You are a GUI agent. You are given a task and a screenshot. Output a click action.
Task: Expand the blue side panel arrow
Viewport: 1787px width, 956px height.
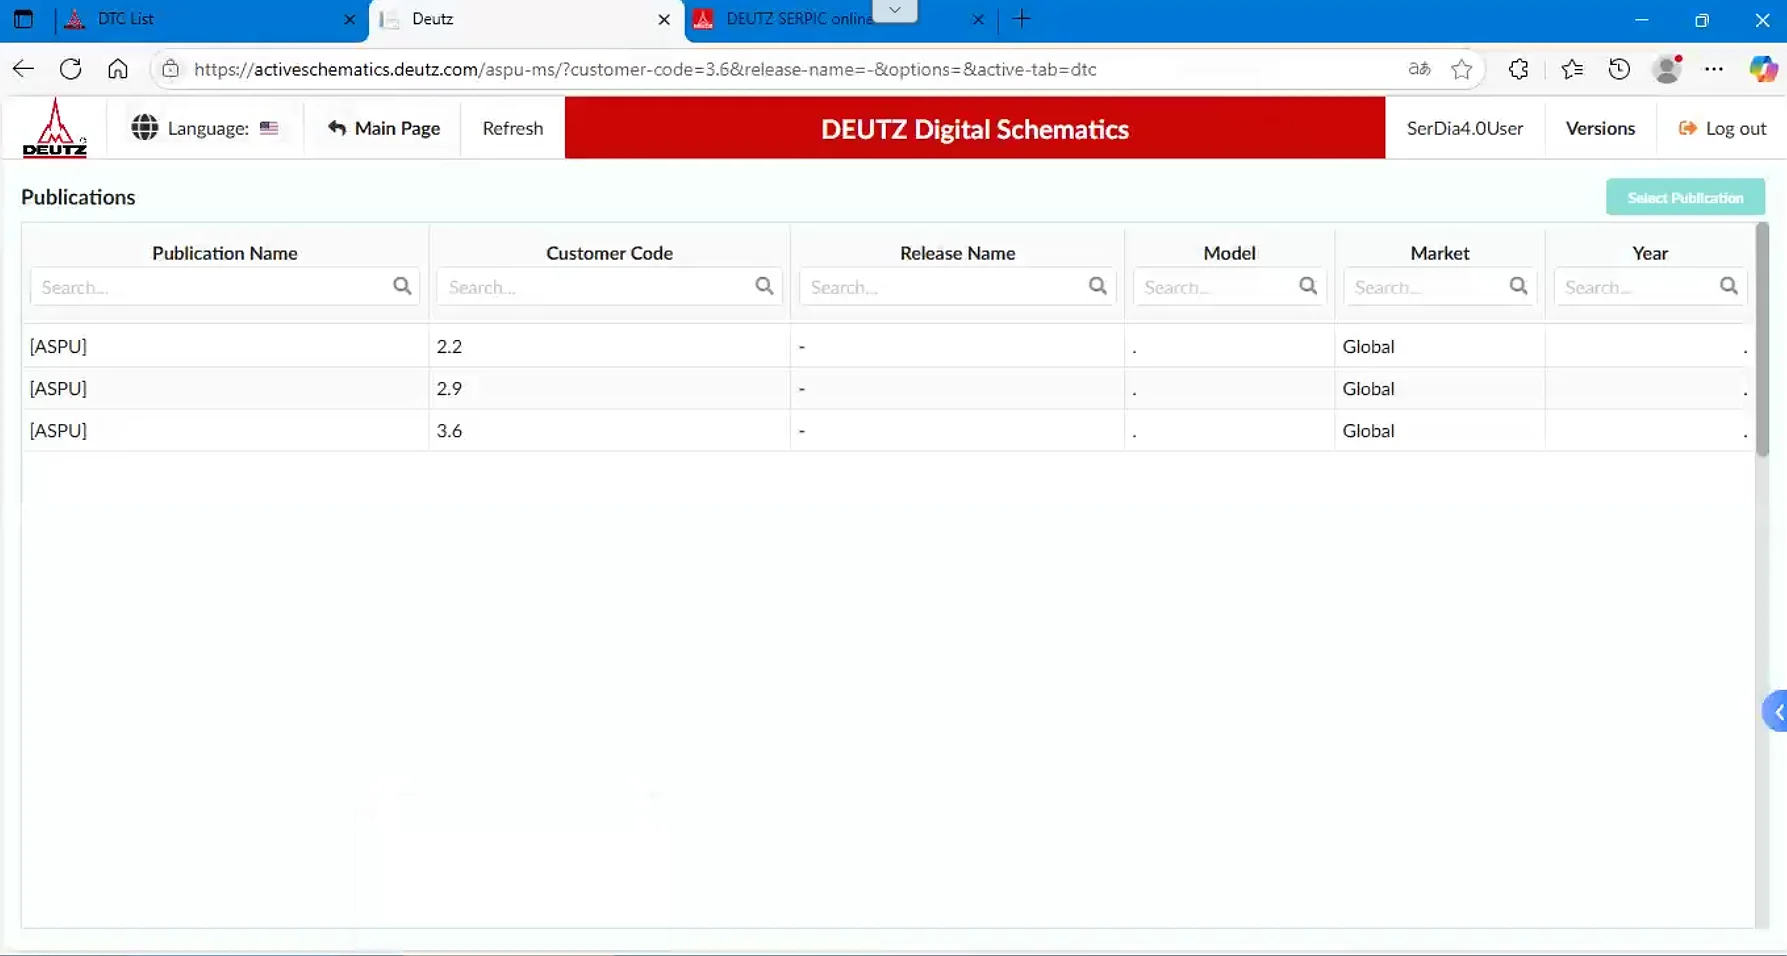1776,712
